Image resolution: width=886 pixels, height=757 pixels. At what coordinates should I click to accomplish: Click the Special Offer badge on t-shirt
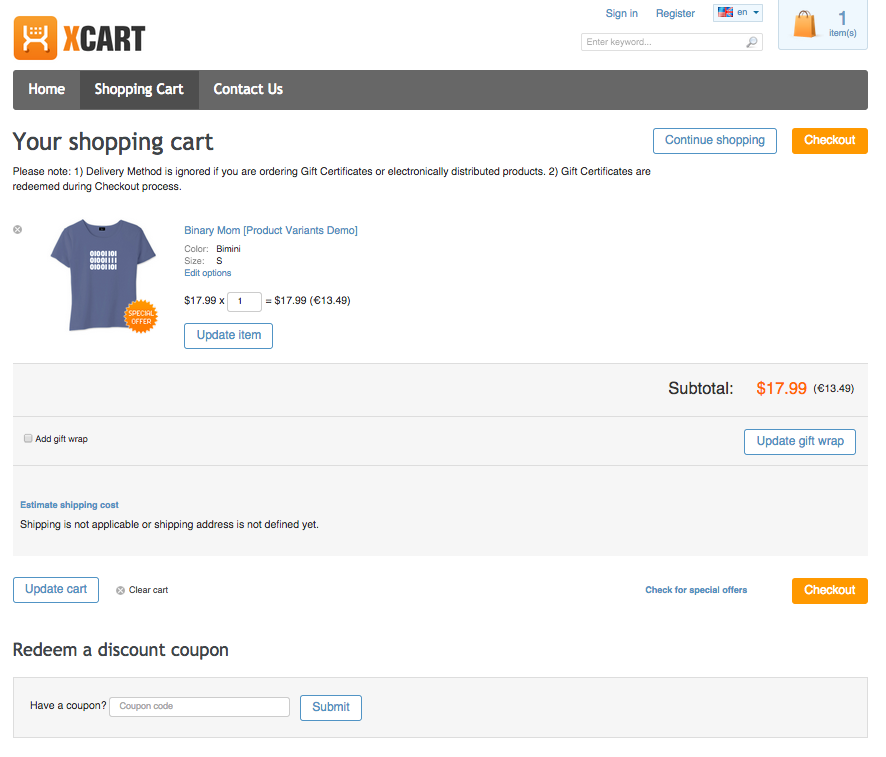141,316
